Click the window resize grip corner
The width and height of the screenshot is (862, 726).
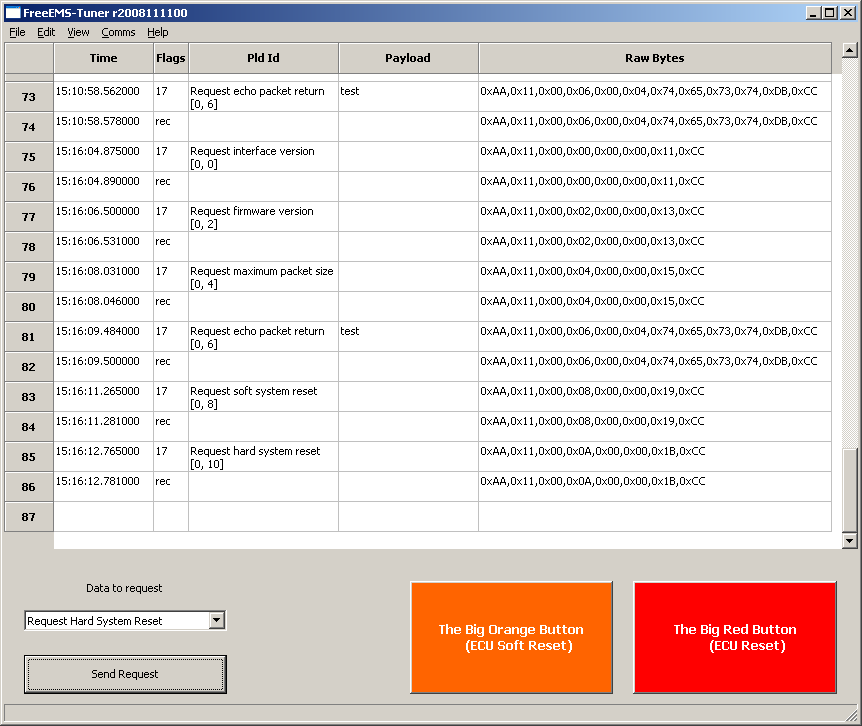pyautogui.click(x=853, y=716)
